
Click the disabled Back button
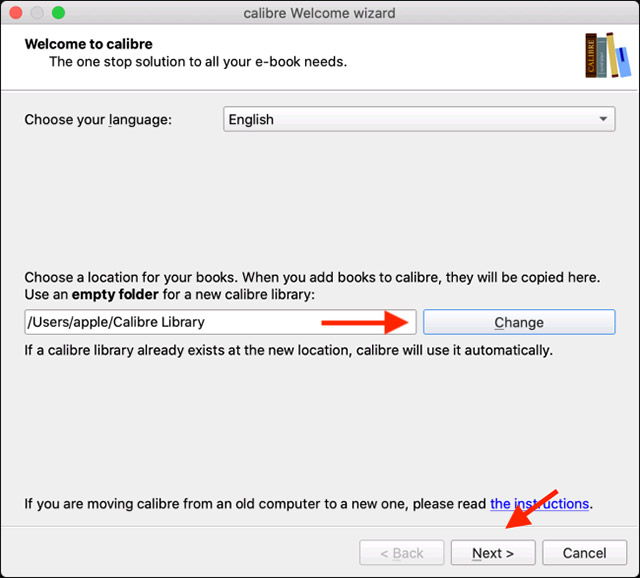pyautogui.click(x=402, y=553)
